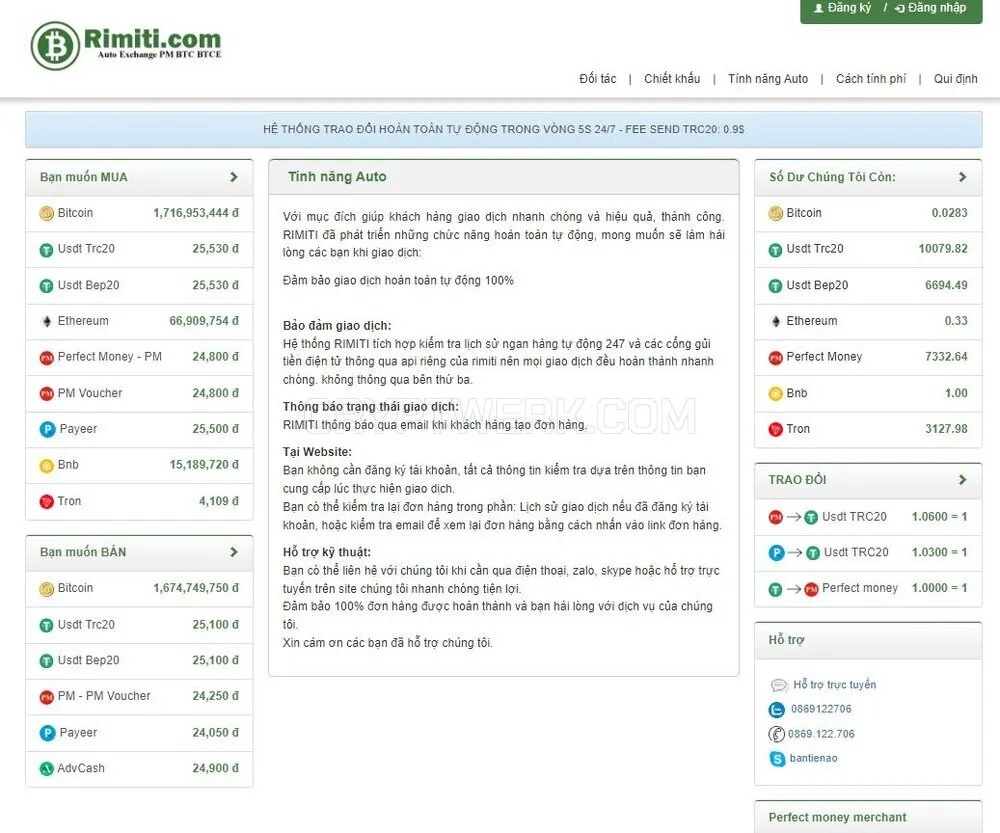The image size is (1000, 833).
Task: Click Perfect Money - PM icon in MUA list
Action: pyautogui.click(x=47, y=357)
